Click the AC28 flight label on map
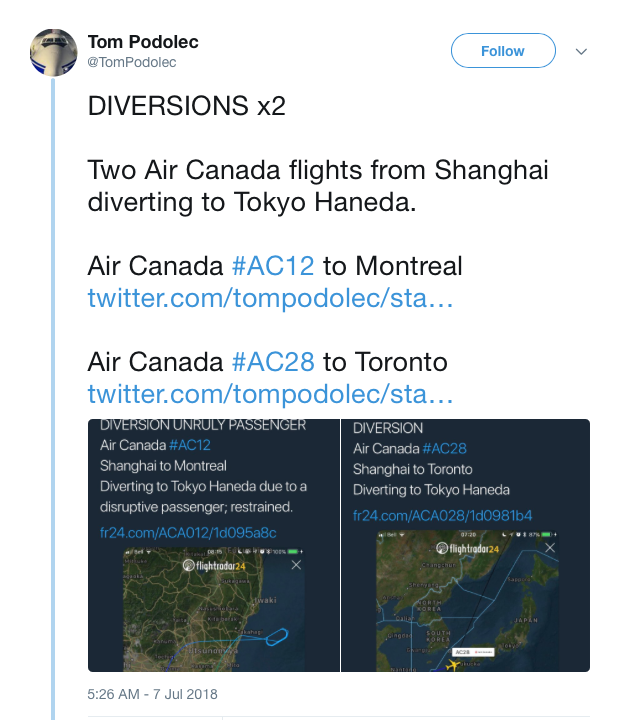This screenshot has height=720, width=625. (473, 652)
